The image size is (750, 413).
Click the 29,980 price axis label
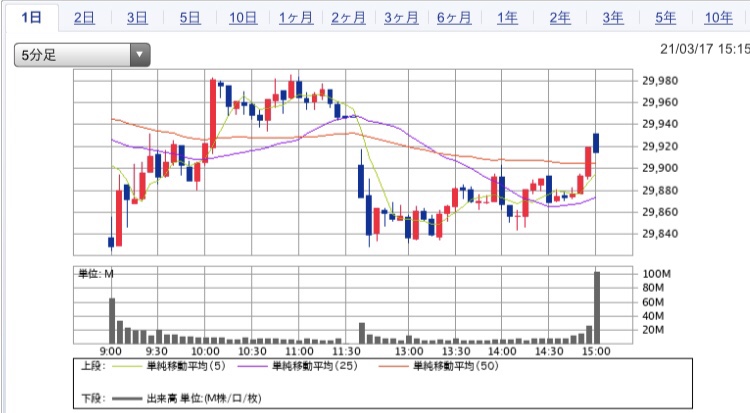pos(660,81)
